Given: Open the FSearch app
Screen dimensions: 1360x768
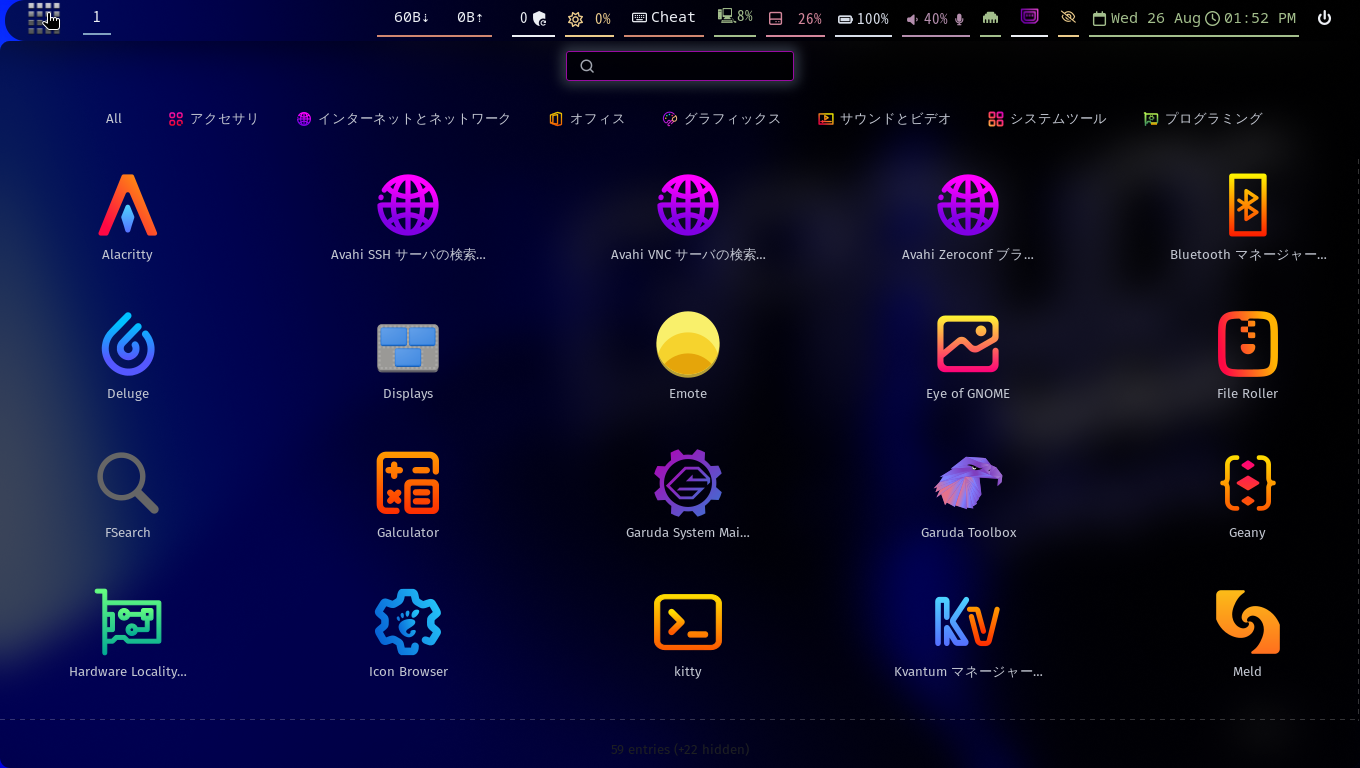Looking at the screenshot, I should click(x=128, y=495).
